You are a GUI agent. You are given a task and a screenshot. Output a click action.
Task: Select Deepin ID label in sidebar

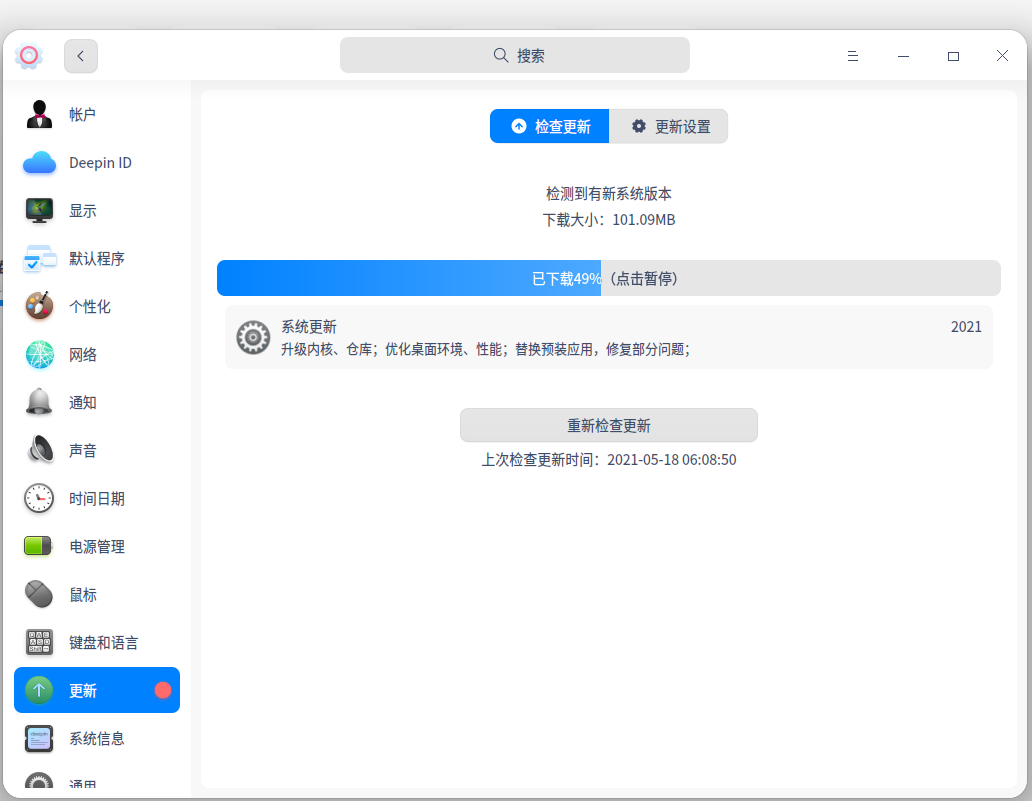tap(101, 163)
